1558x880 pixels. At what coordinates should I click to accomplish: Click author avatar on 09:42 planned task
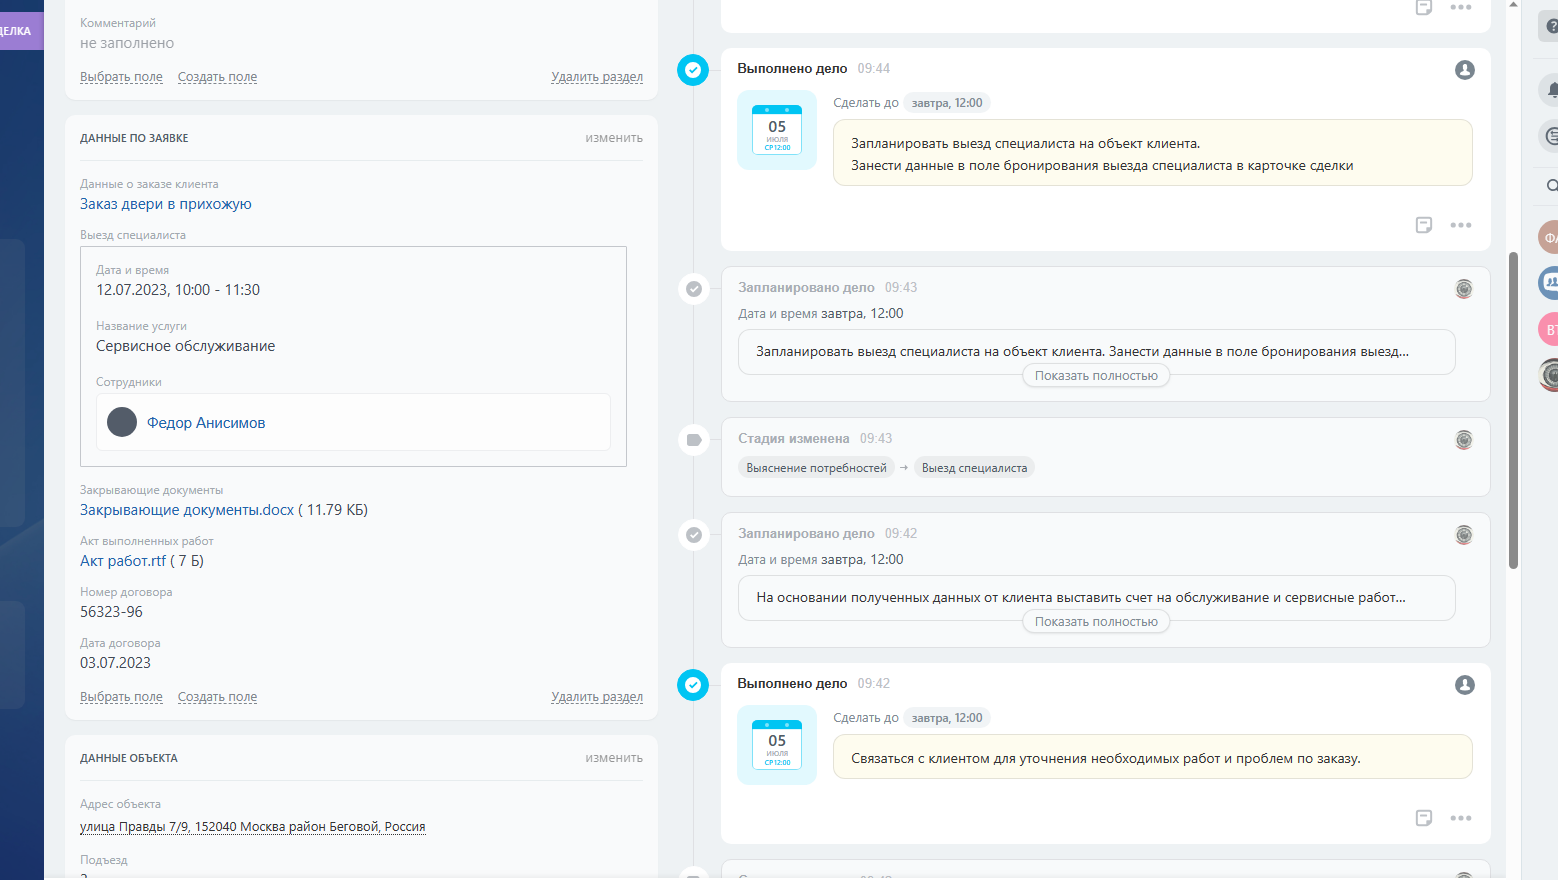pyautogui.click(x=1464, y=535)
